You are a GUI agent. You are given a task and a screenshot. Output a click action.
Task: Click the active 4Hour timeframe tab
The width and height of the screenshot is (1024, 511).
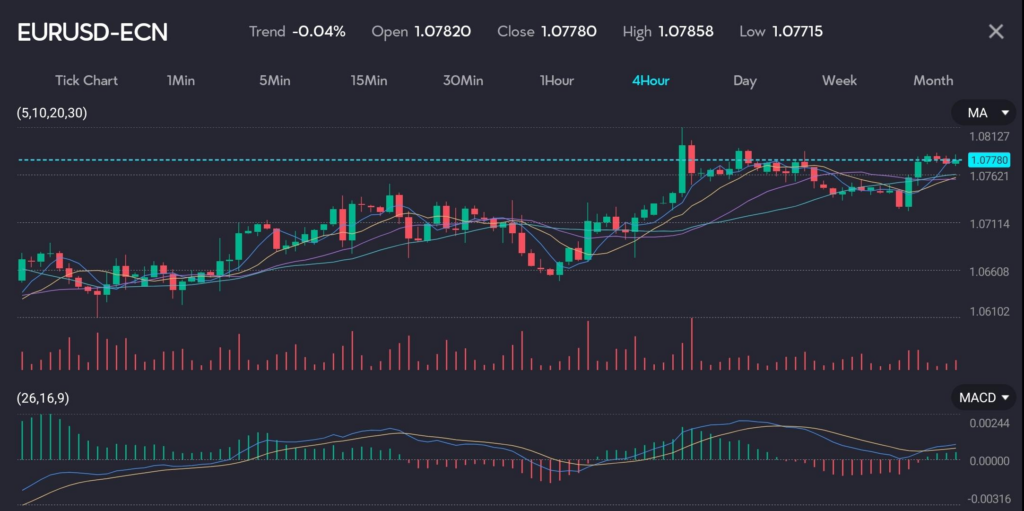click(650, 80)
